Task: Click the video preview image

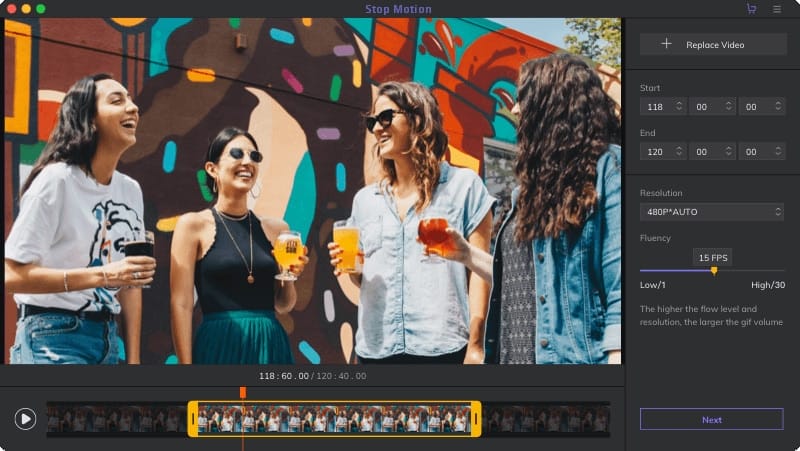Action: tap(312, 190)
